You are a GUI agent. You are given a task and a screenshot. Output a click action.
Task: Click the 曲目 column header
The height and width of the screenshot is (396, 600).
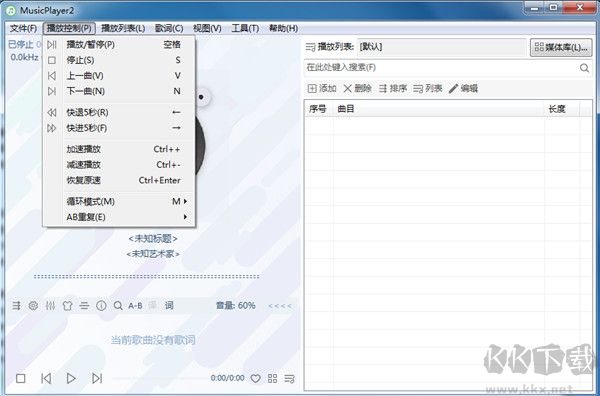pos(439,109)
